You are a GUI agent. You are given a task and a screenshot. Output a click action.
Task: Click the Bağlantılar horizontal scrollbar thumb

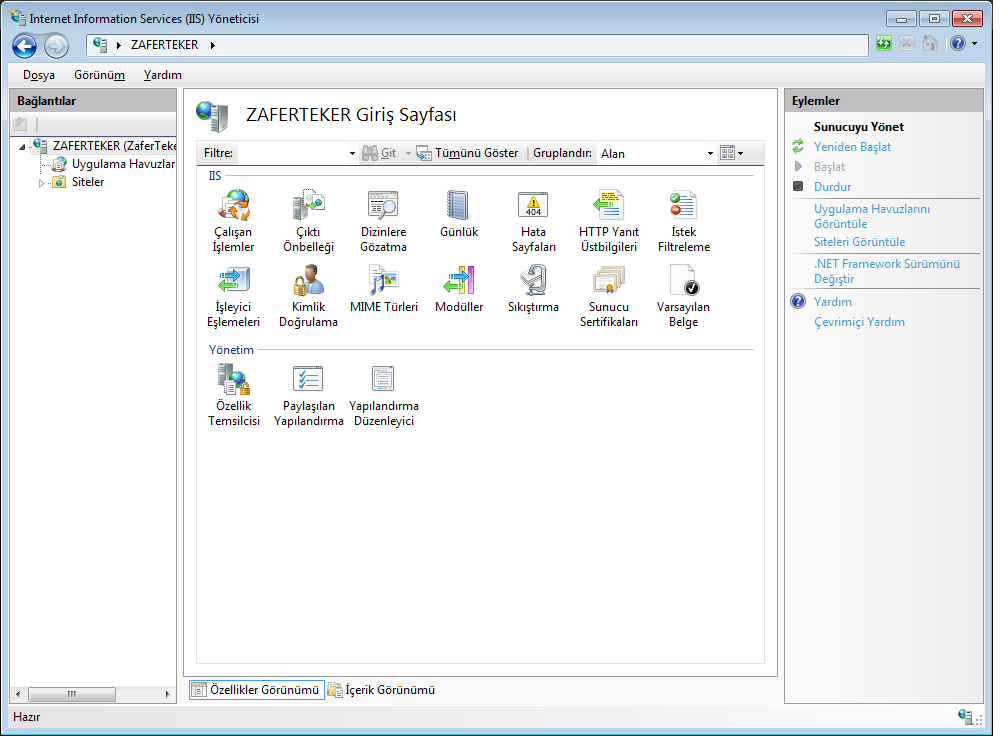(x=72, y=694)
